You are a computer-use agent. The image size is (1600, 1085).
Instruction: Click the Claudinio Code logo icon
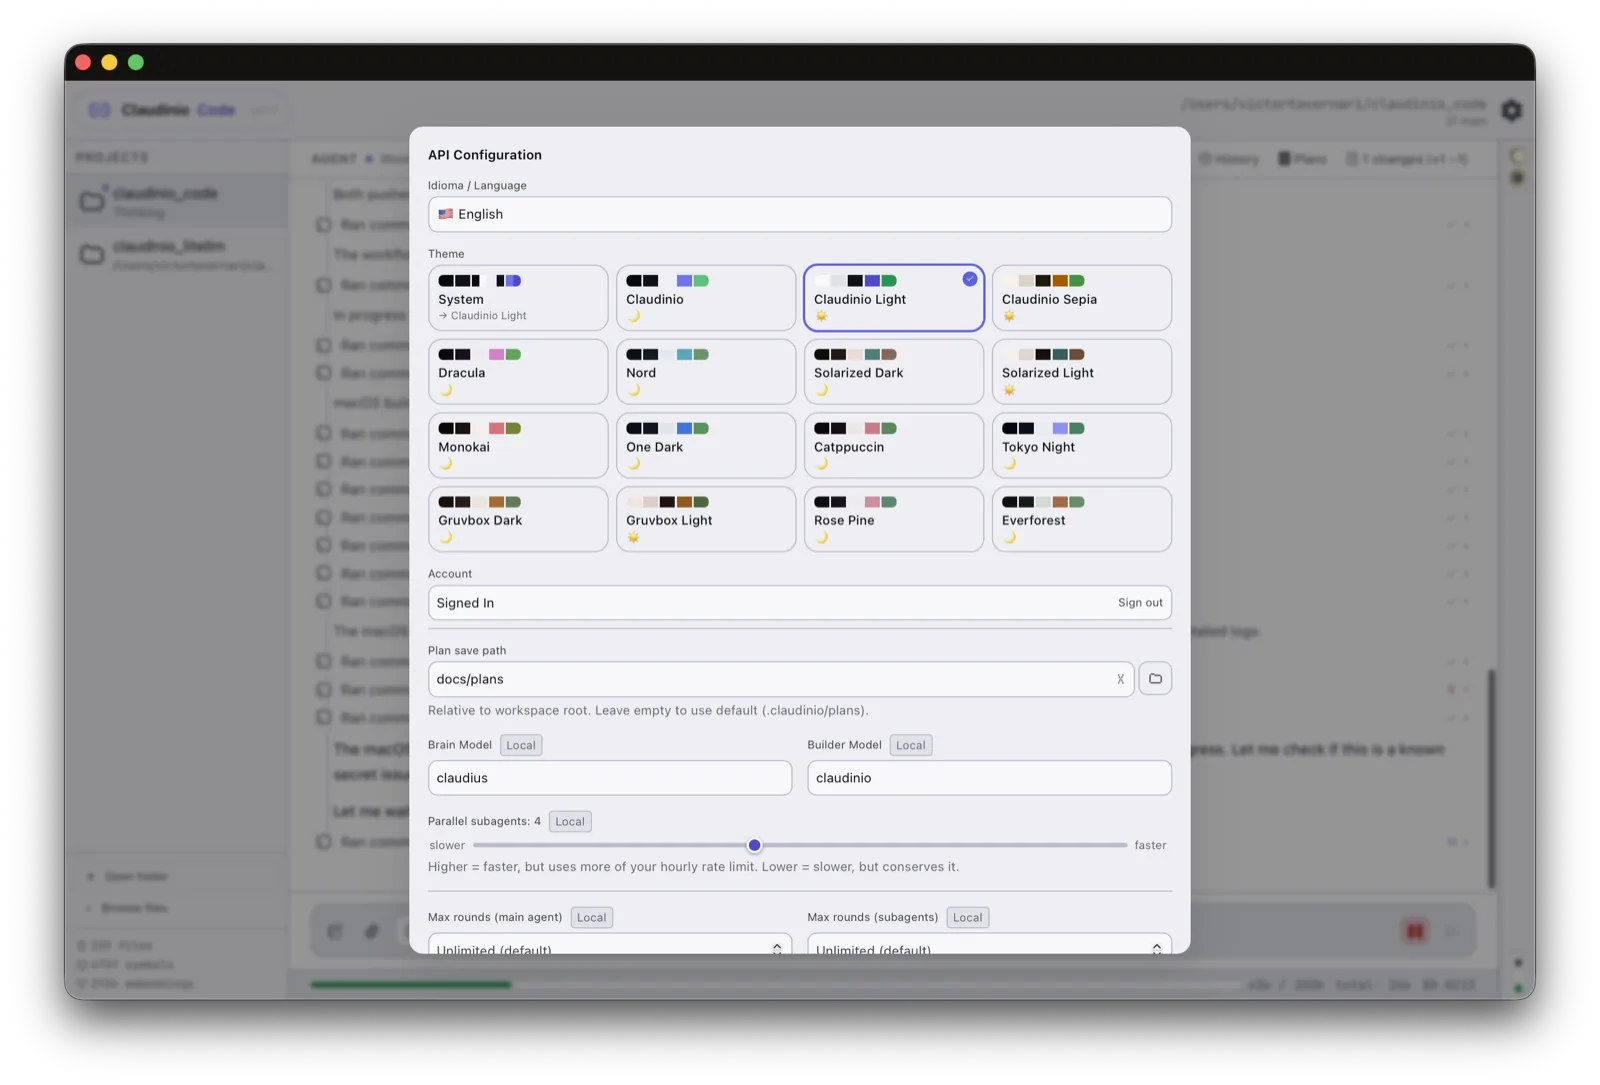(x=100, y=110)
